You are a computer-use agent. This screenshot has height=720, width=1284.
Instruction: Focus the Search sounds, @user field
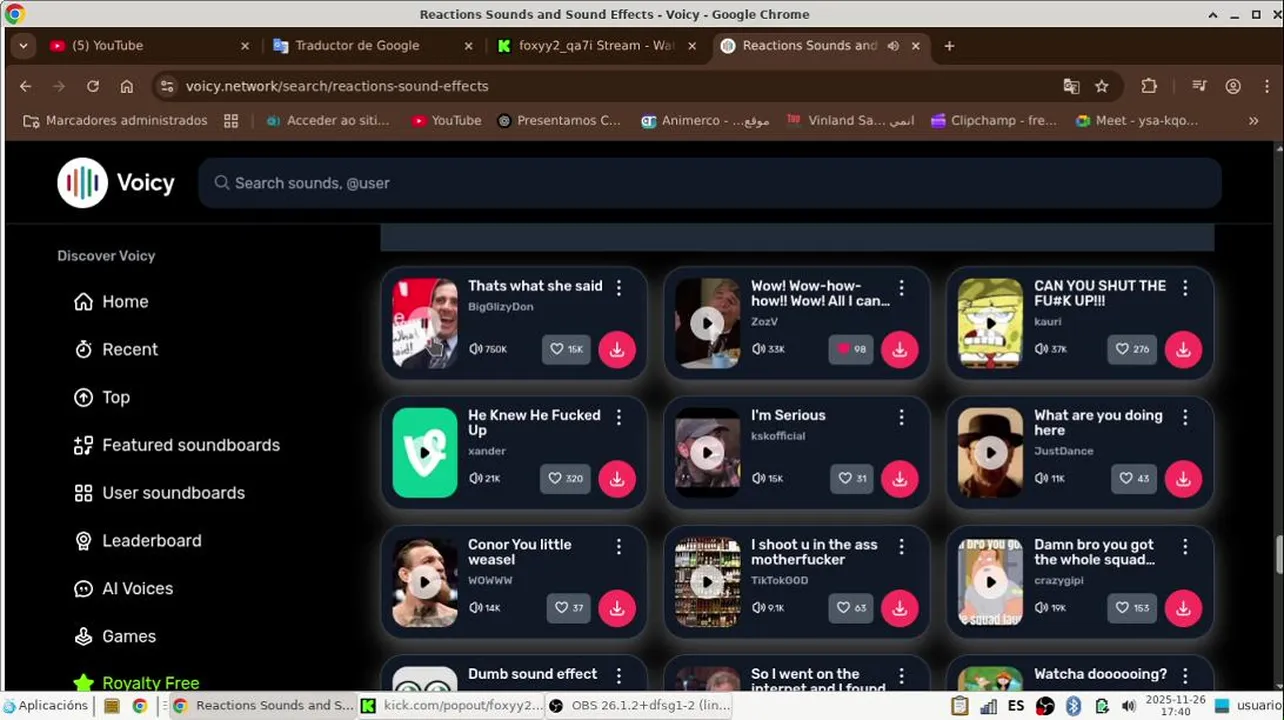point(710,183)
